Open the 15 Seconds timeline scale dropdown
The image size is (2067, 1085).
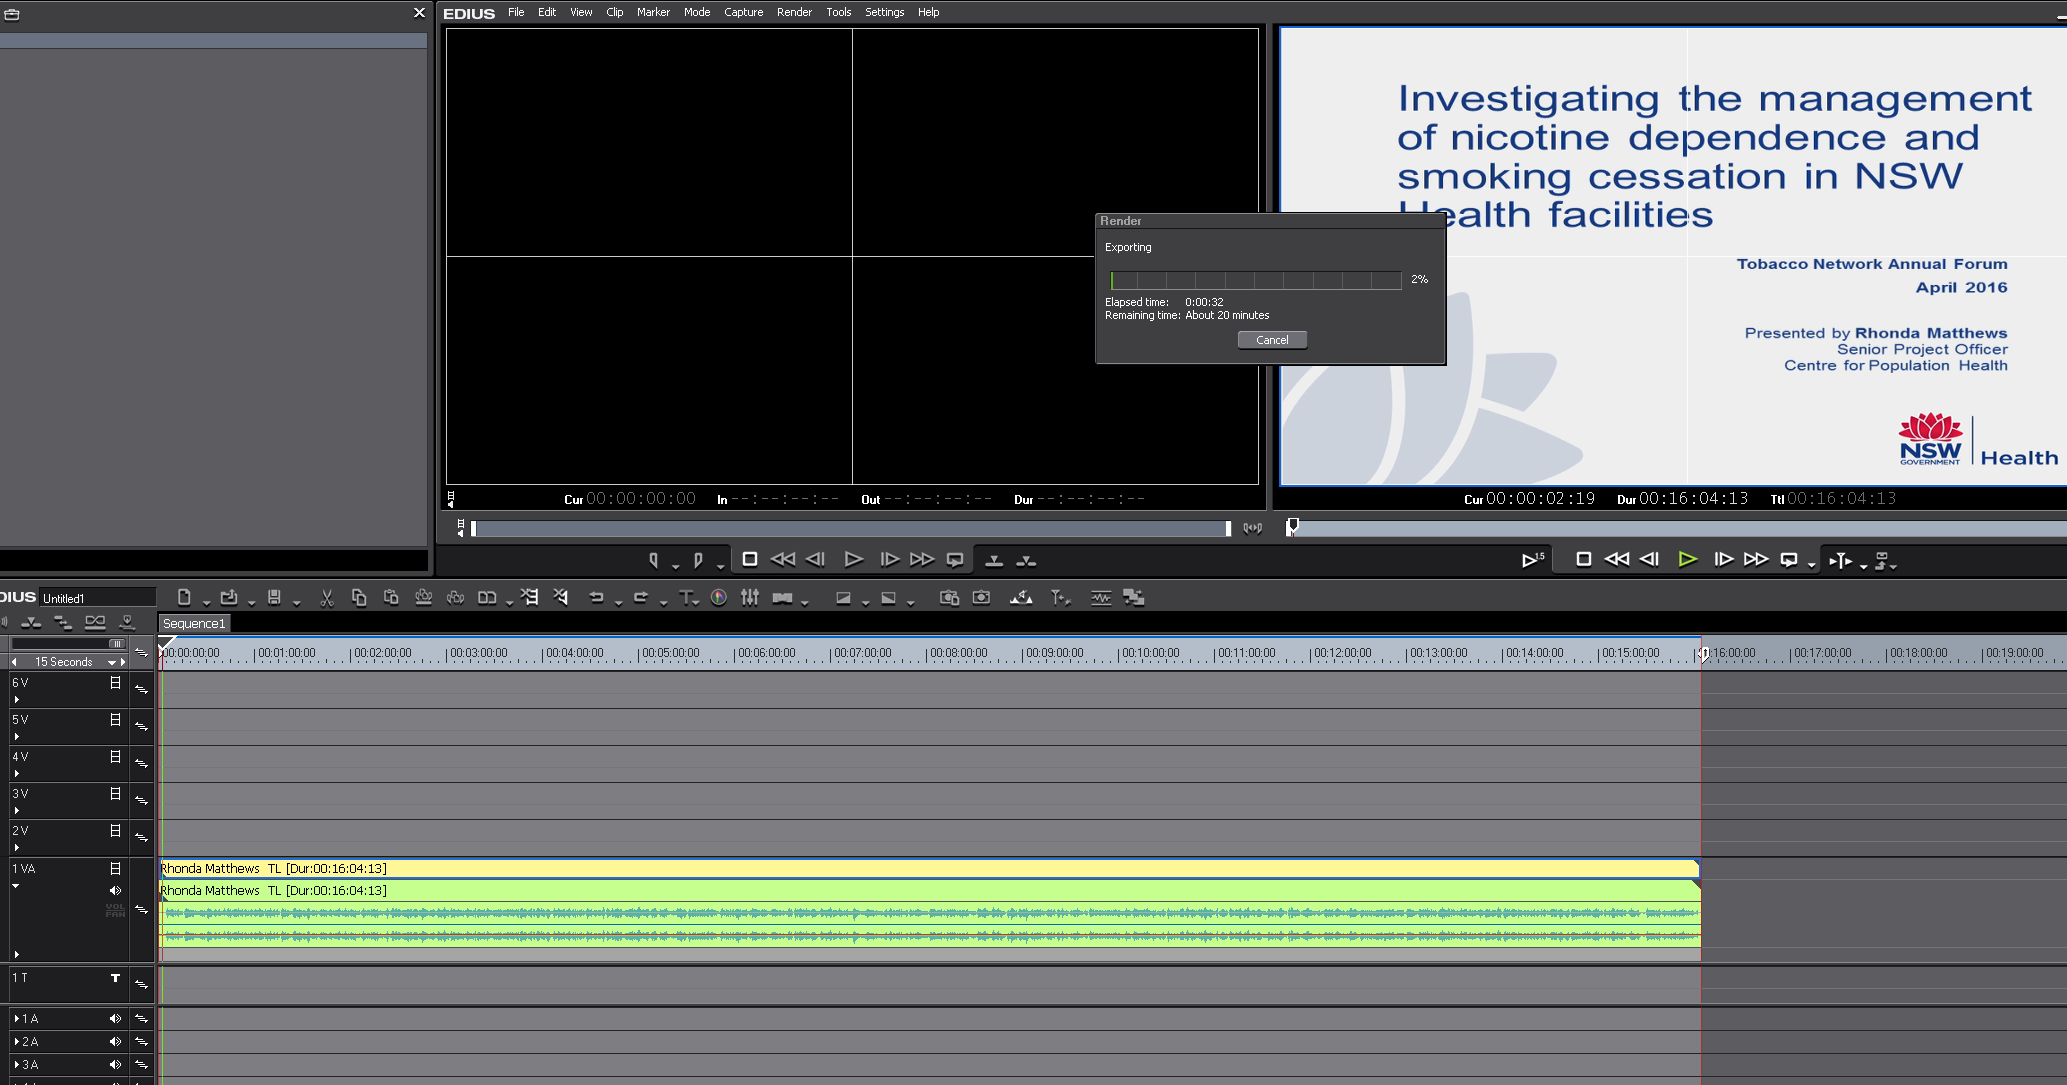pos(111,662)
